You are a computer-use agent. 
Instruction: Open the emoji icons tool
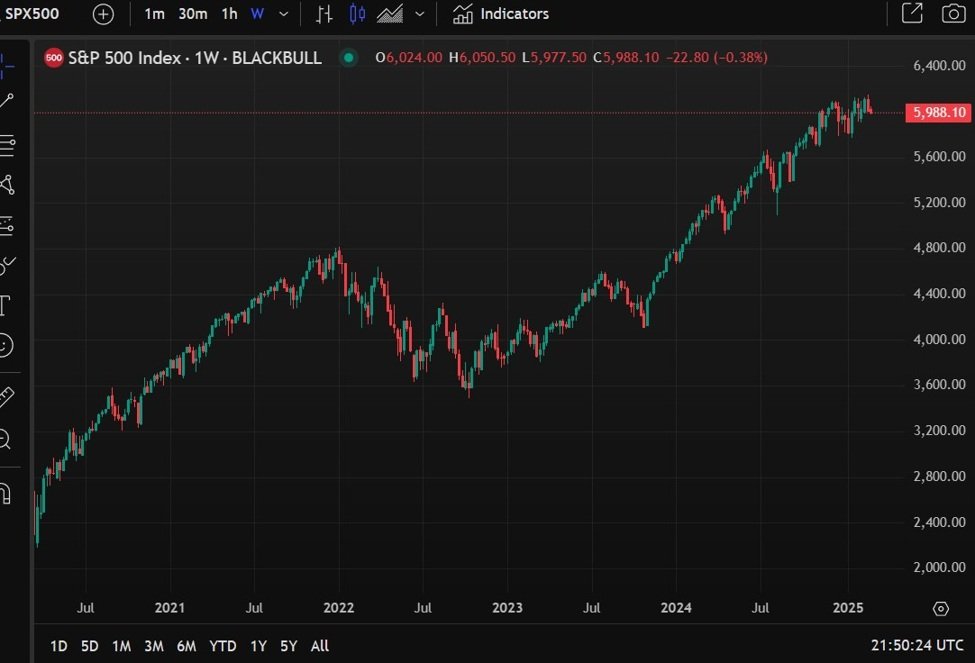5,345
